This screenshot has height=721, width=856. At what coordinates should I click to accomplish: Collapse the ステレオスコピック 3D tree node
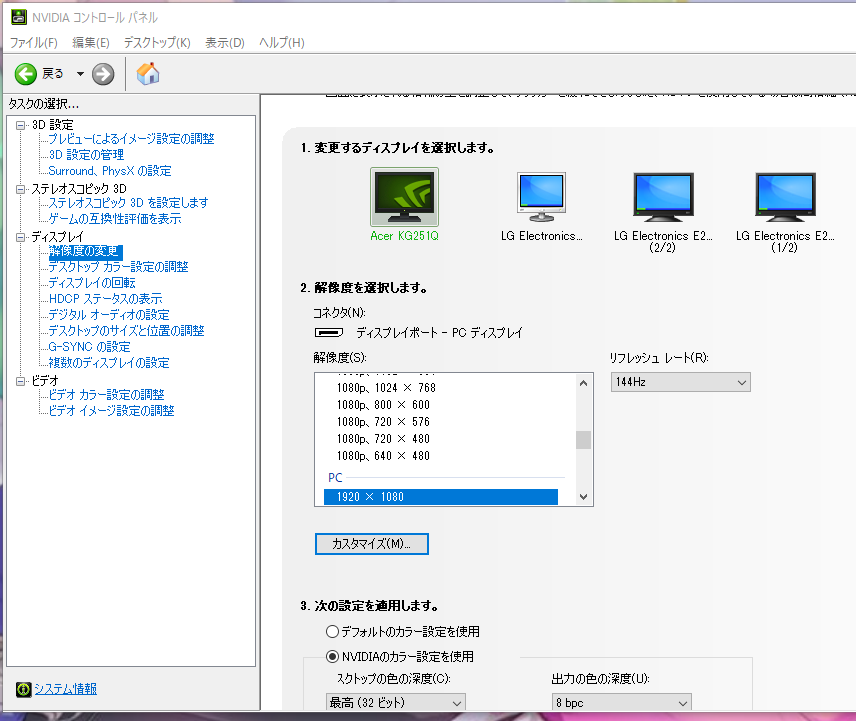coord(20,189)
